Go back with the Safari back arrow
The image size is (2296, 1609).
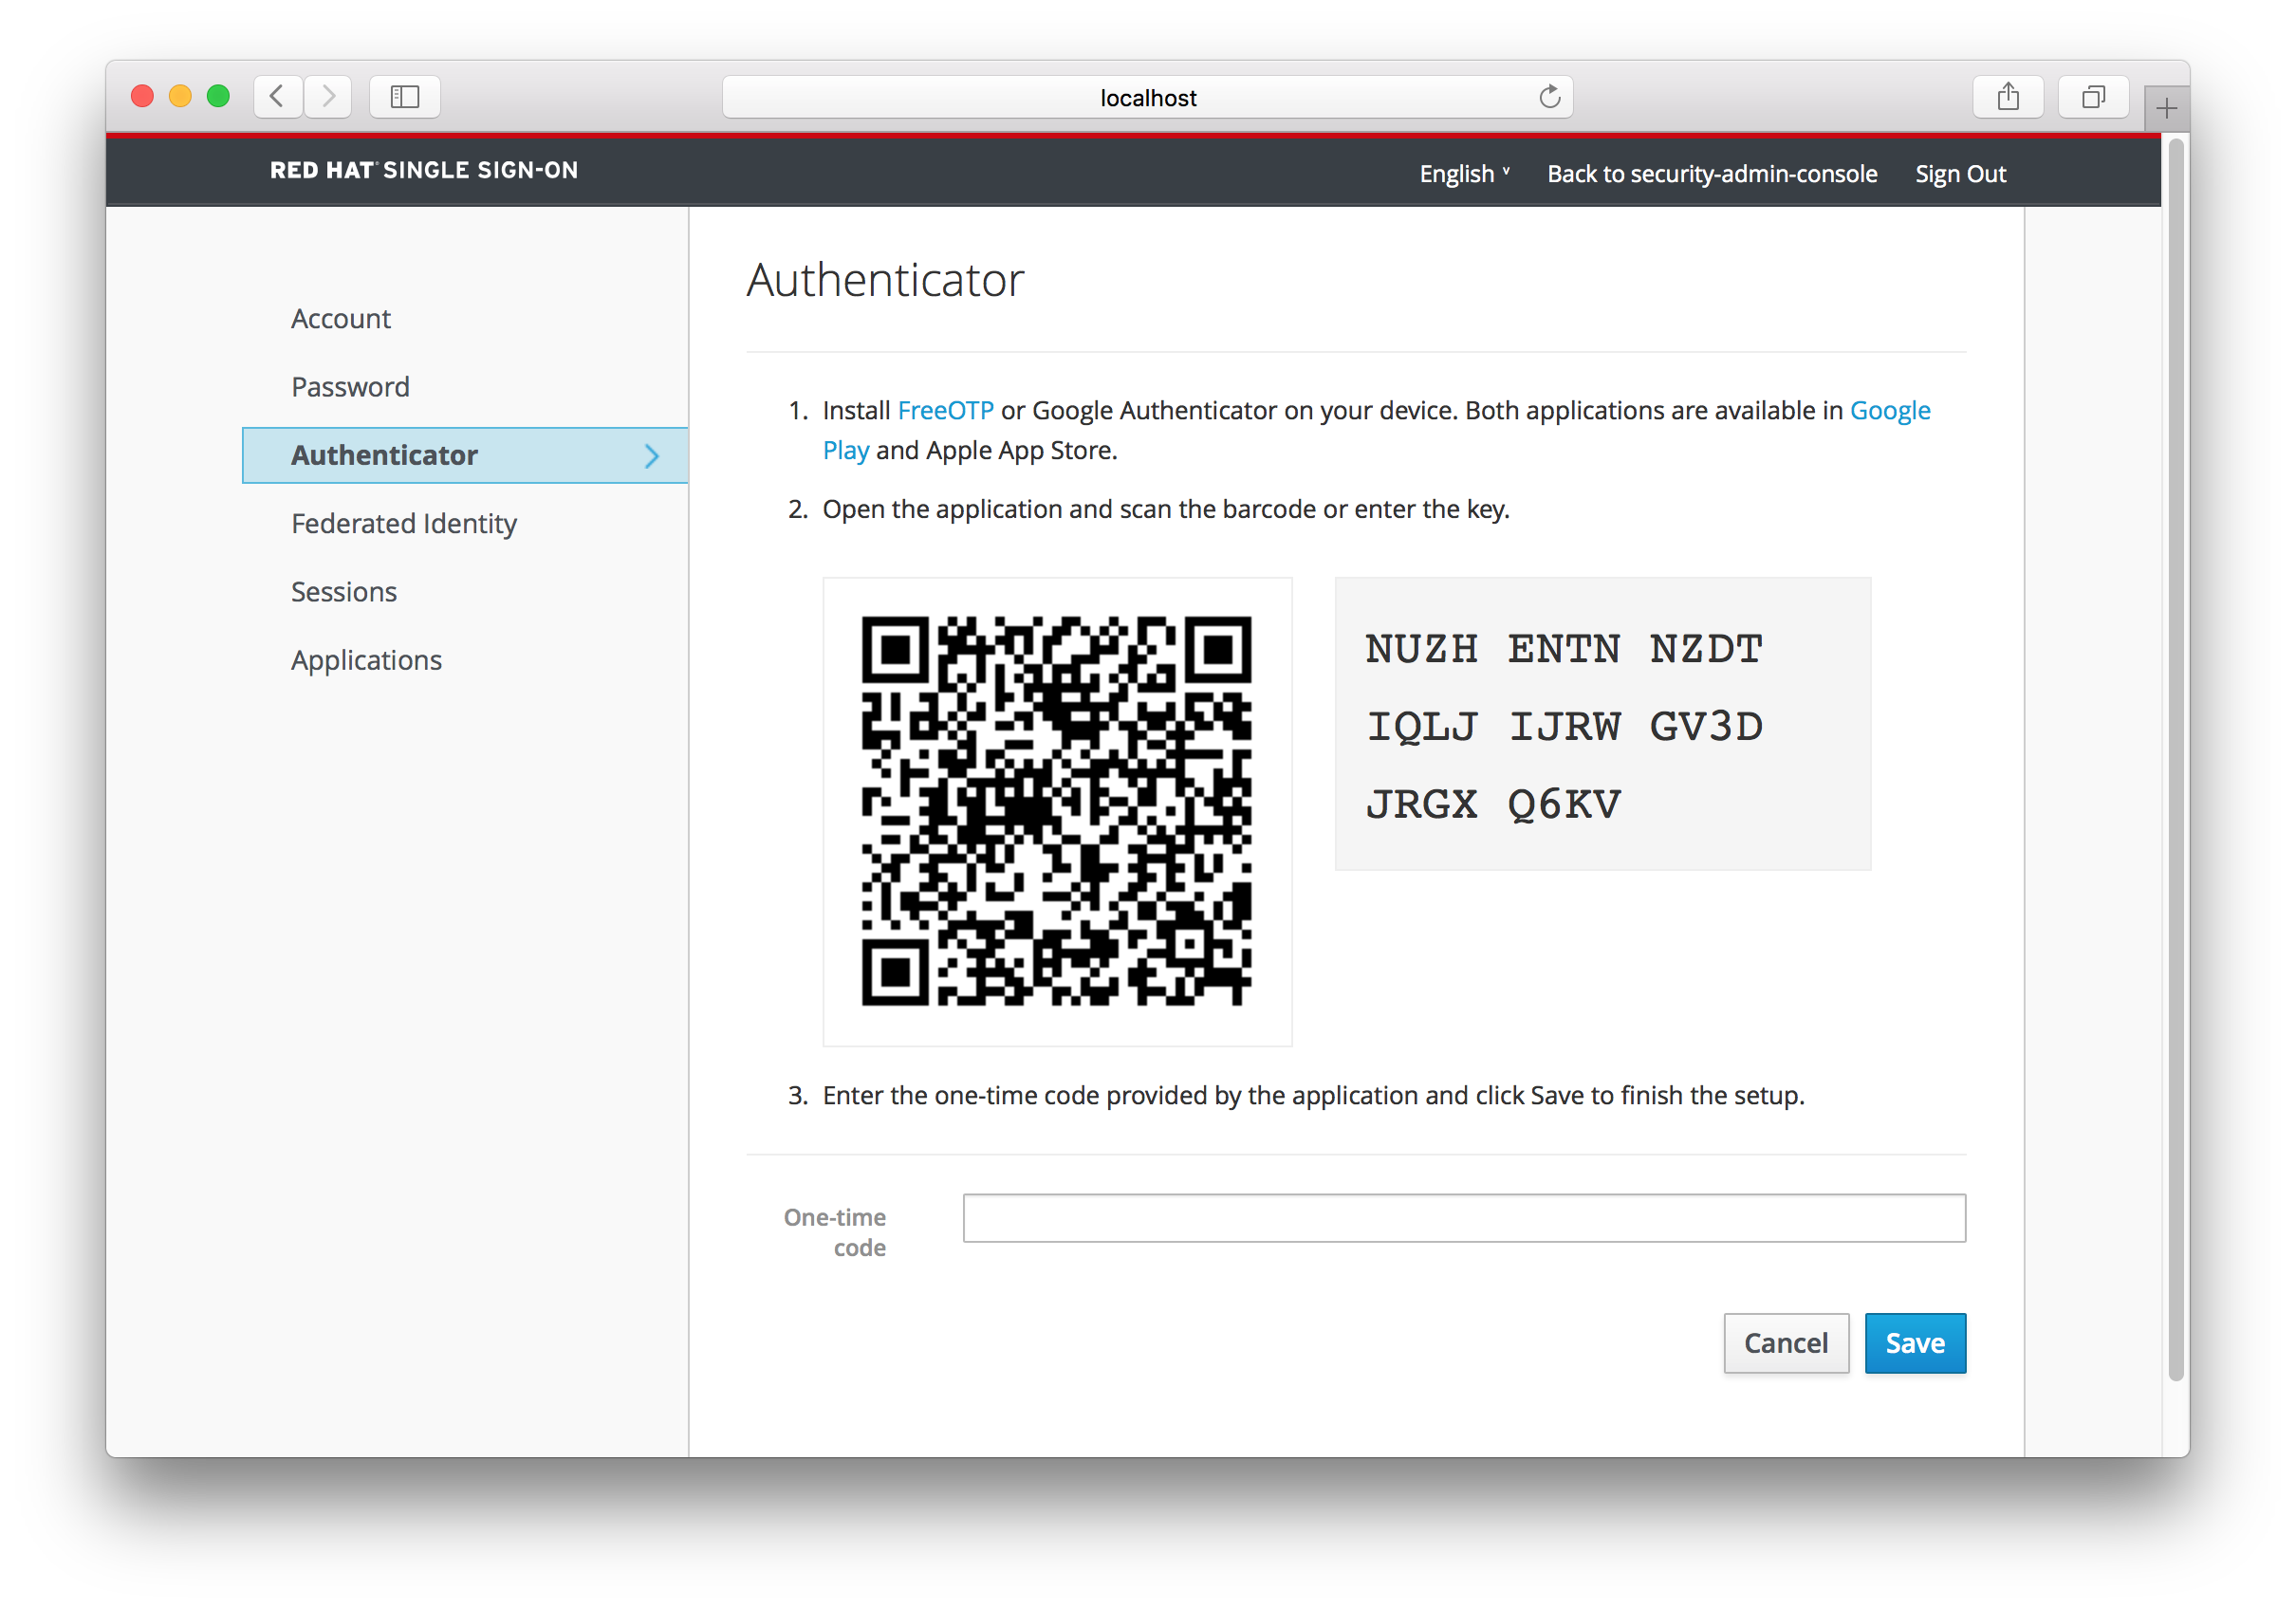278,97
